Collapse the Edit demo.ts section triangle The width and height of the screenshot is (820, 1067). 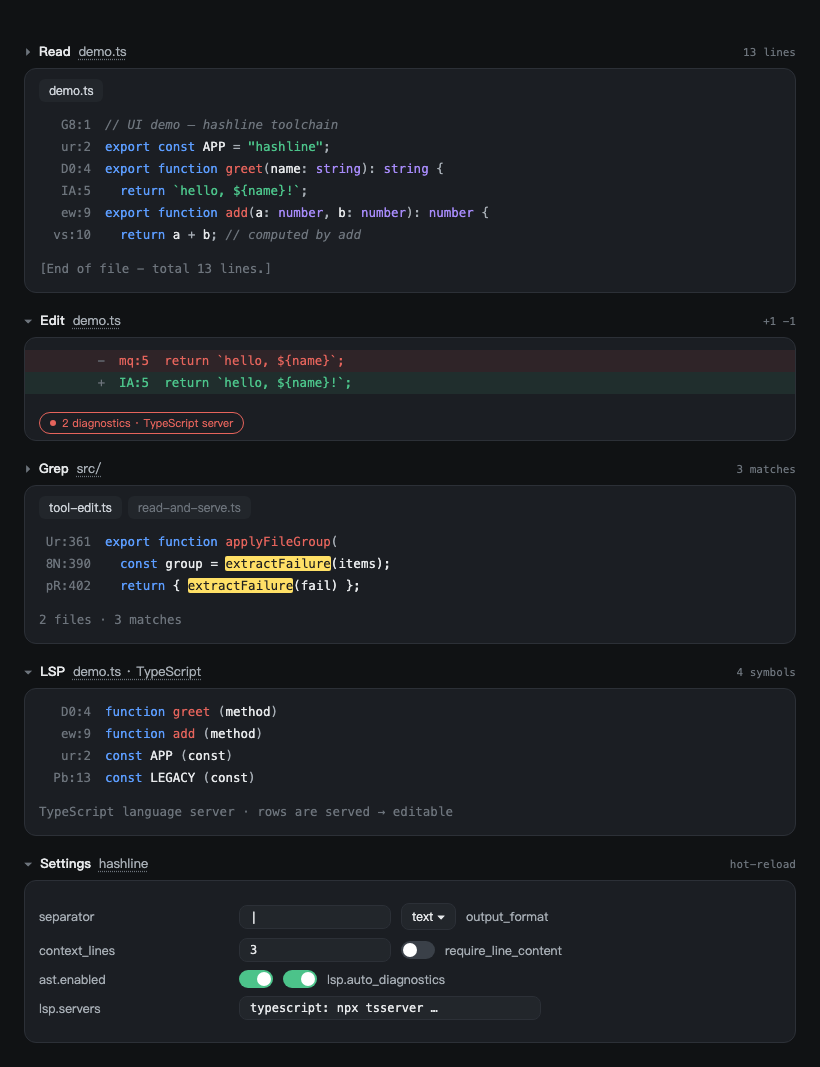(x=28, y=321)
